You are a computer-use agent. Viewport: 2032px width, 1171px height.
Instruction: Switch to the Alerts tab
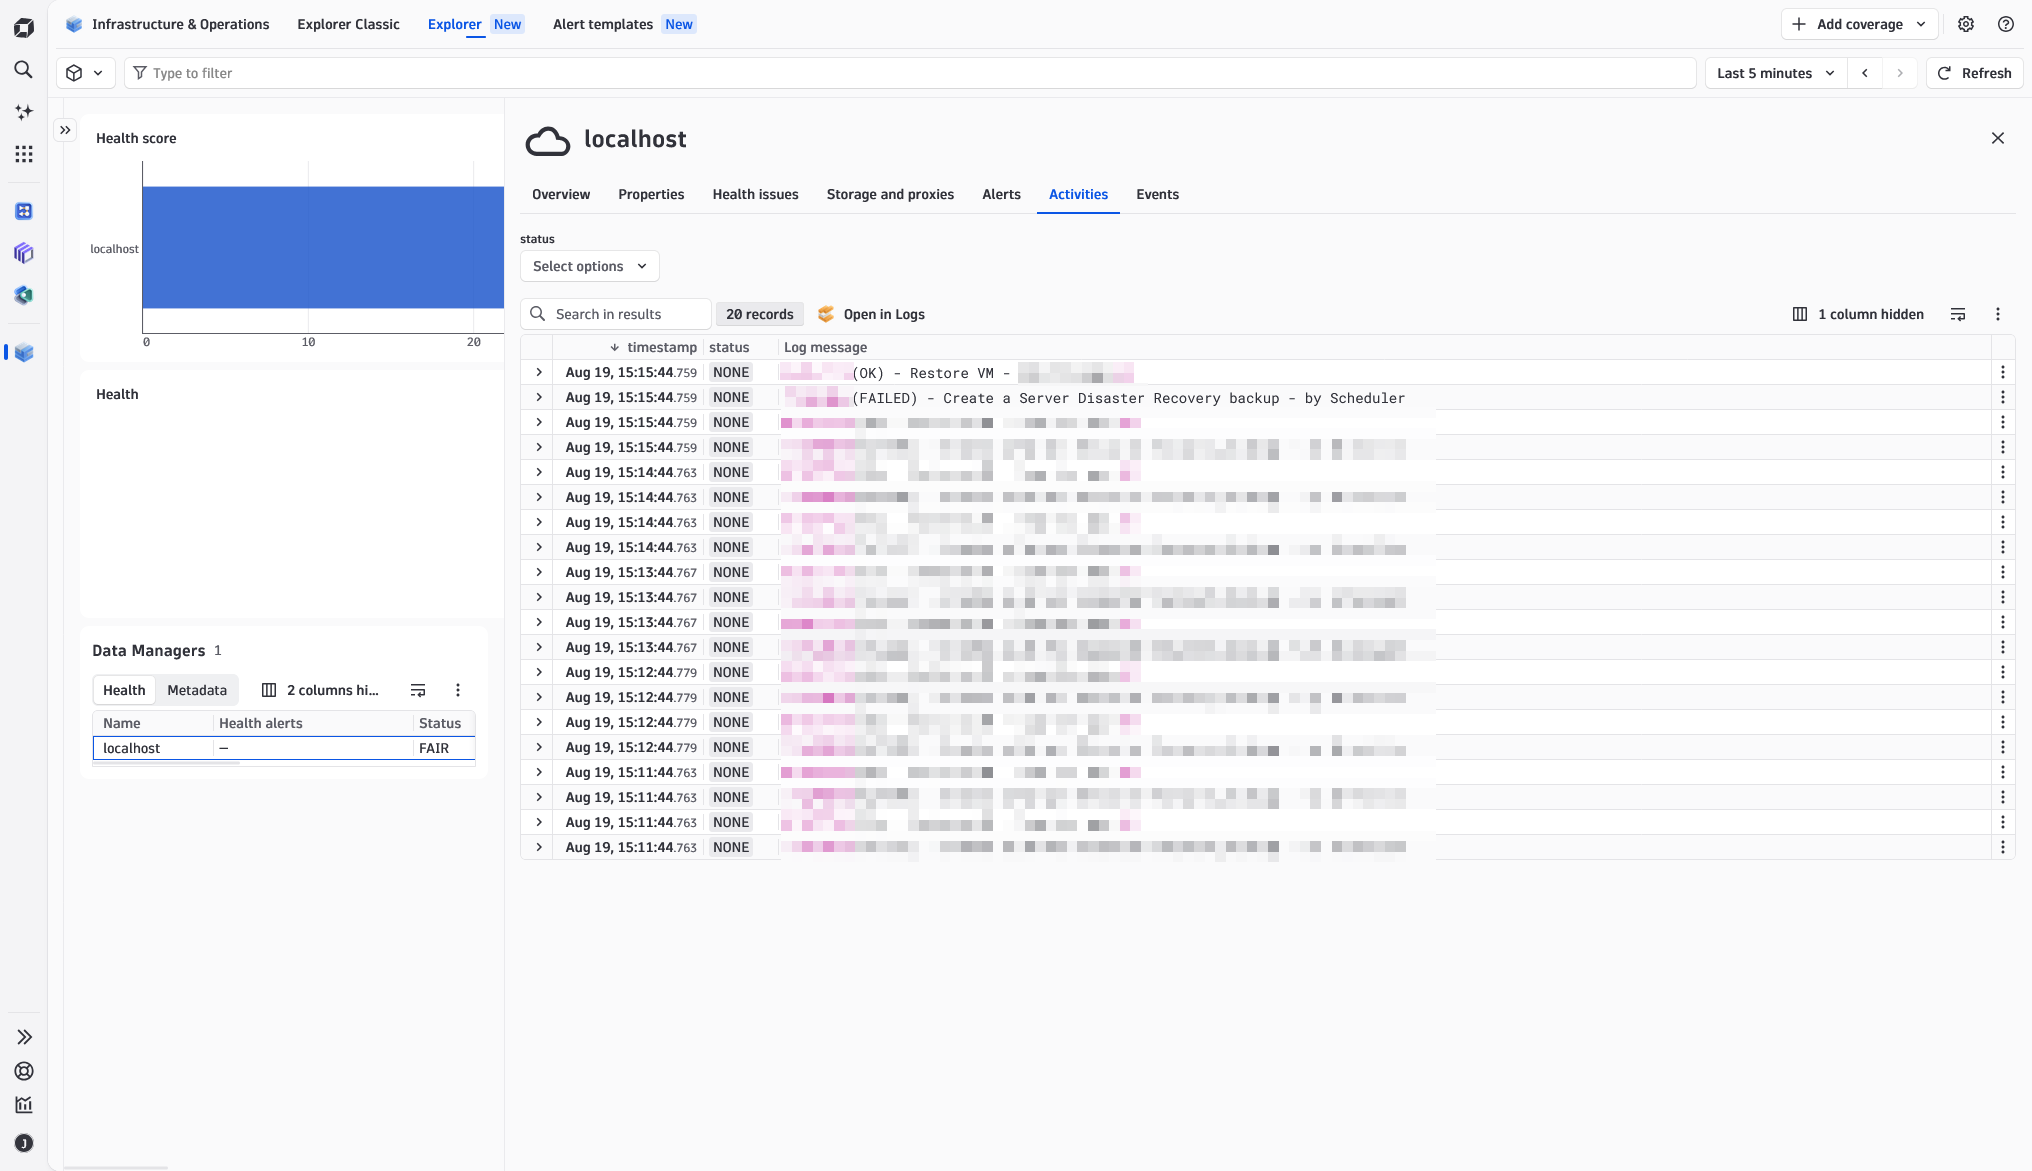click(1001, 194)
